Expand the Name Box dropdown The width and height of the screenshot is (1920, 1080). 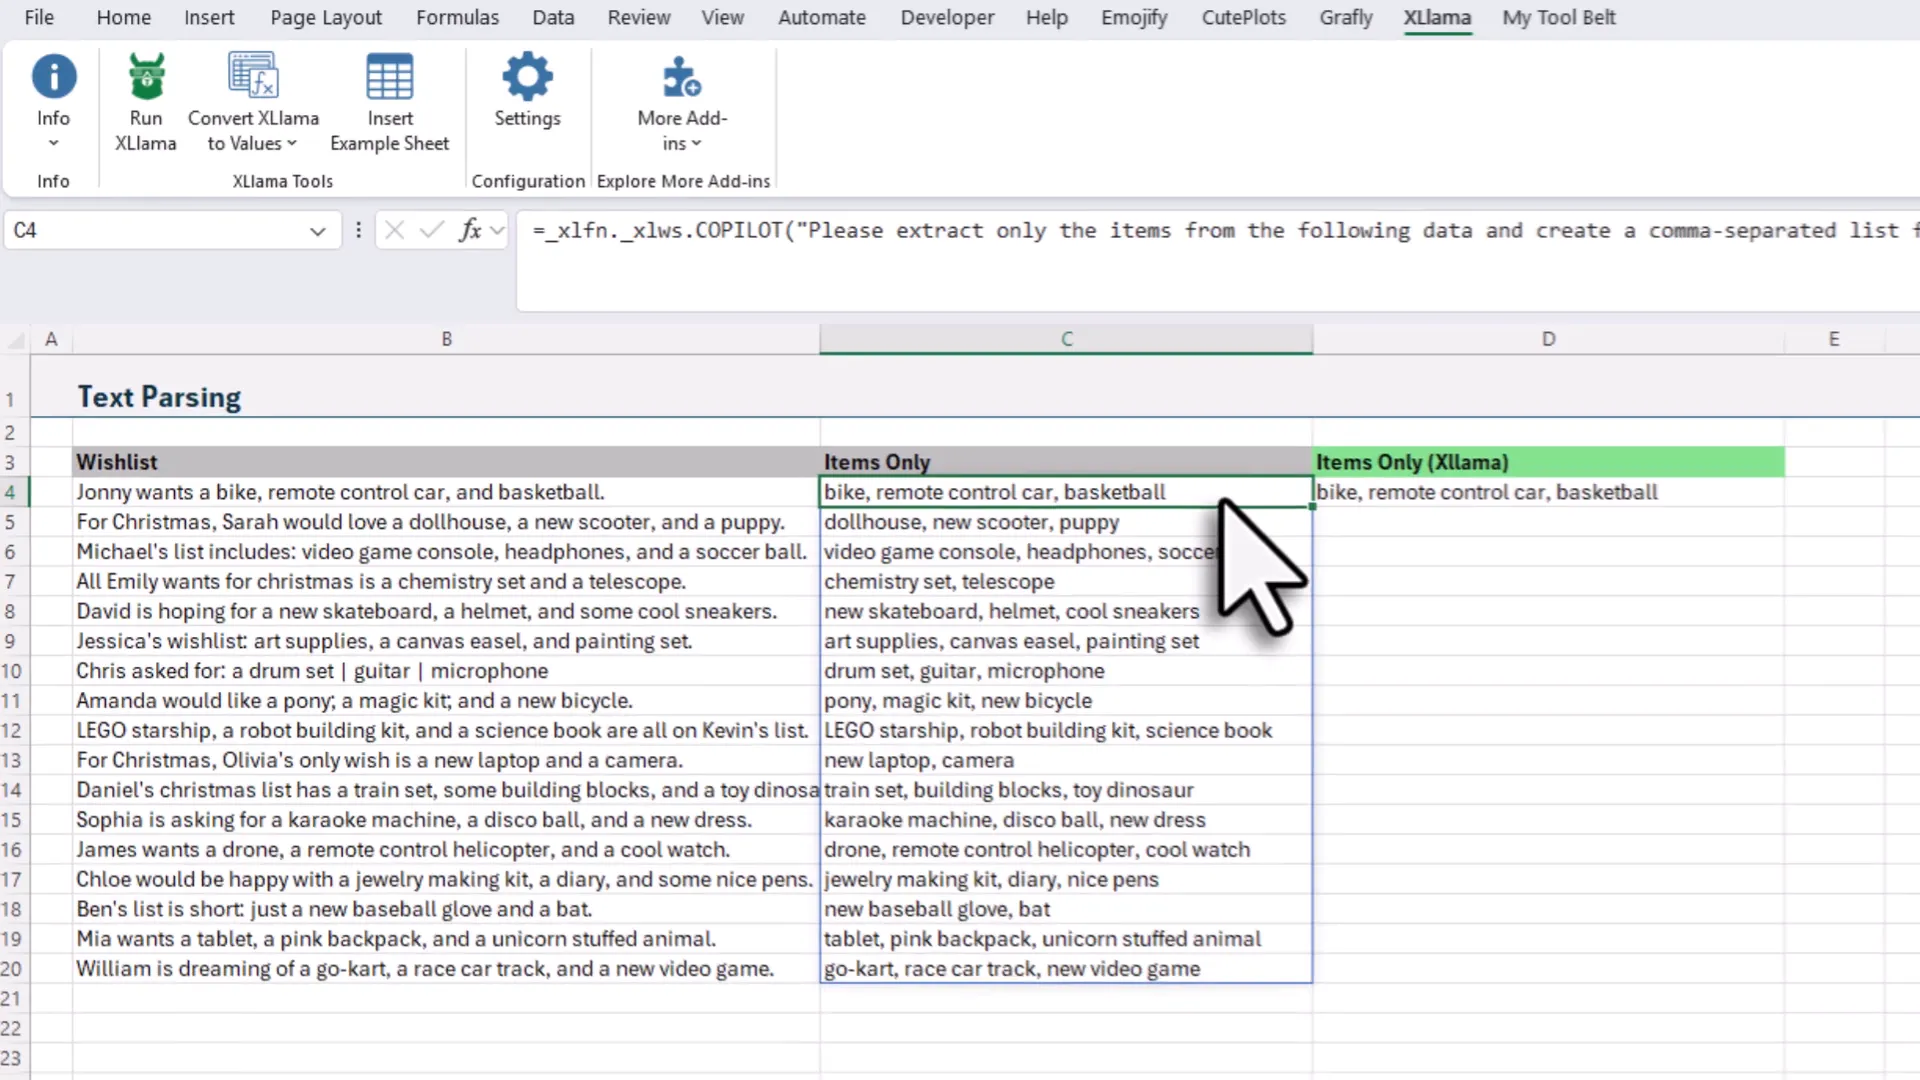click(x=317, y=230)
